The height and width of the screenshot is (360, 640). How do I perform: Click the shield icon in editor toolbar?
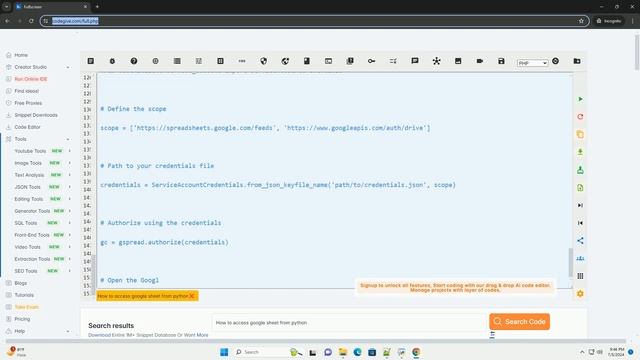[x=264, y=61]
